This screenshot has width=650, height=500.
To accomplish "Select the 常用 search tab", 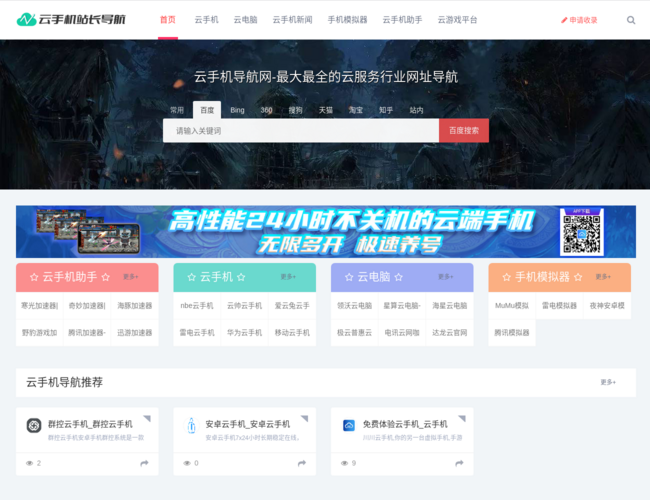I will pos(177,110).
